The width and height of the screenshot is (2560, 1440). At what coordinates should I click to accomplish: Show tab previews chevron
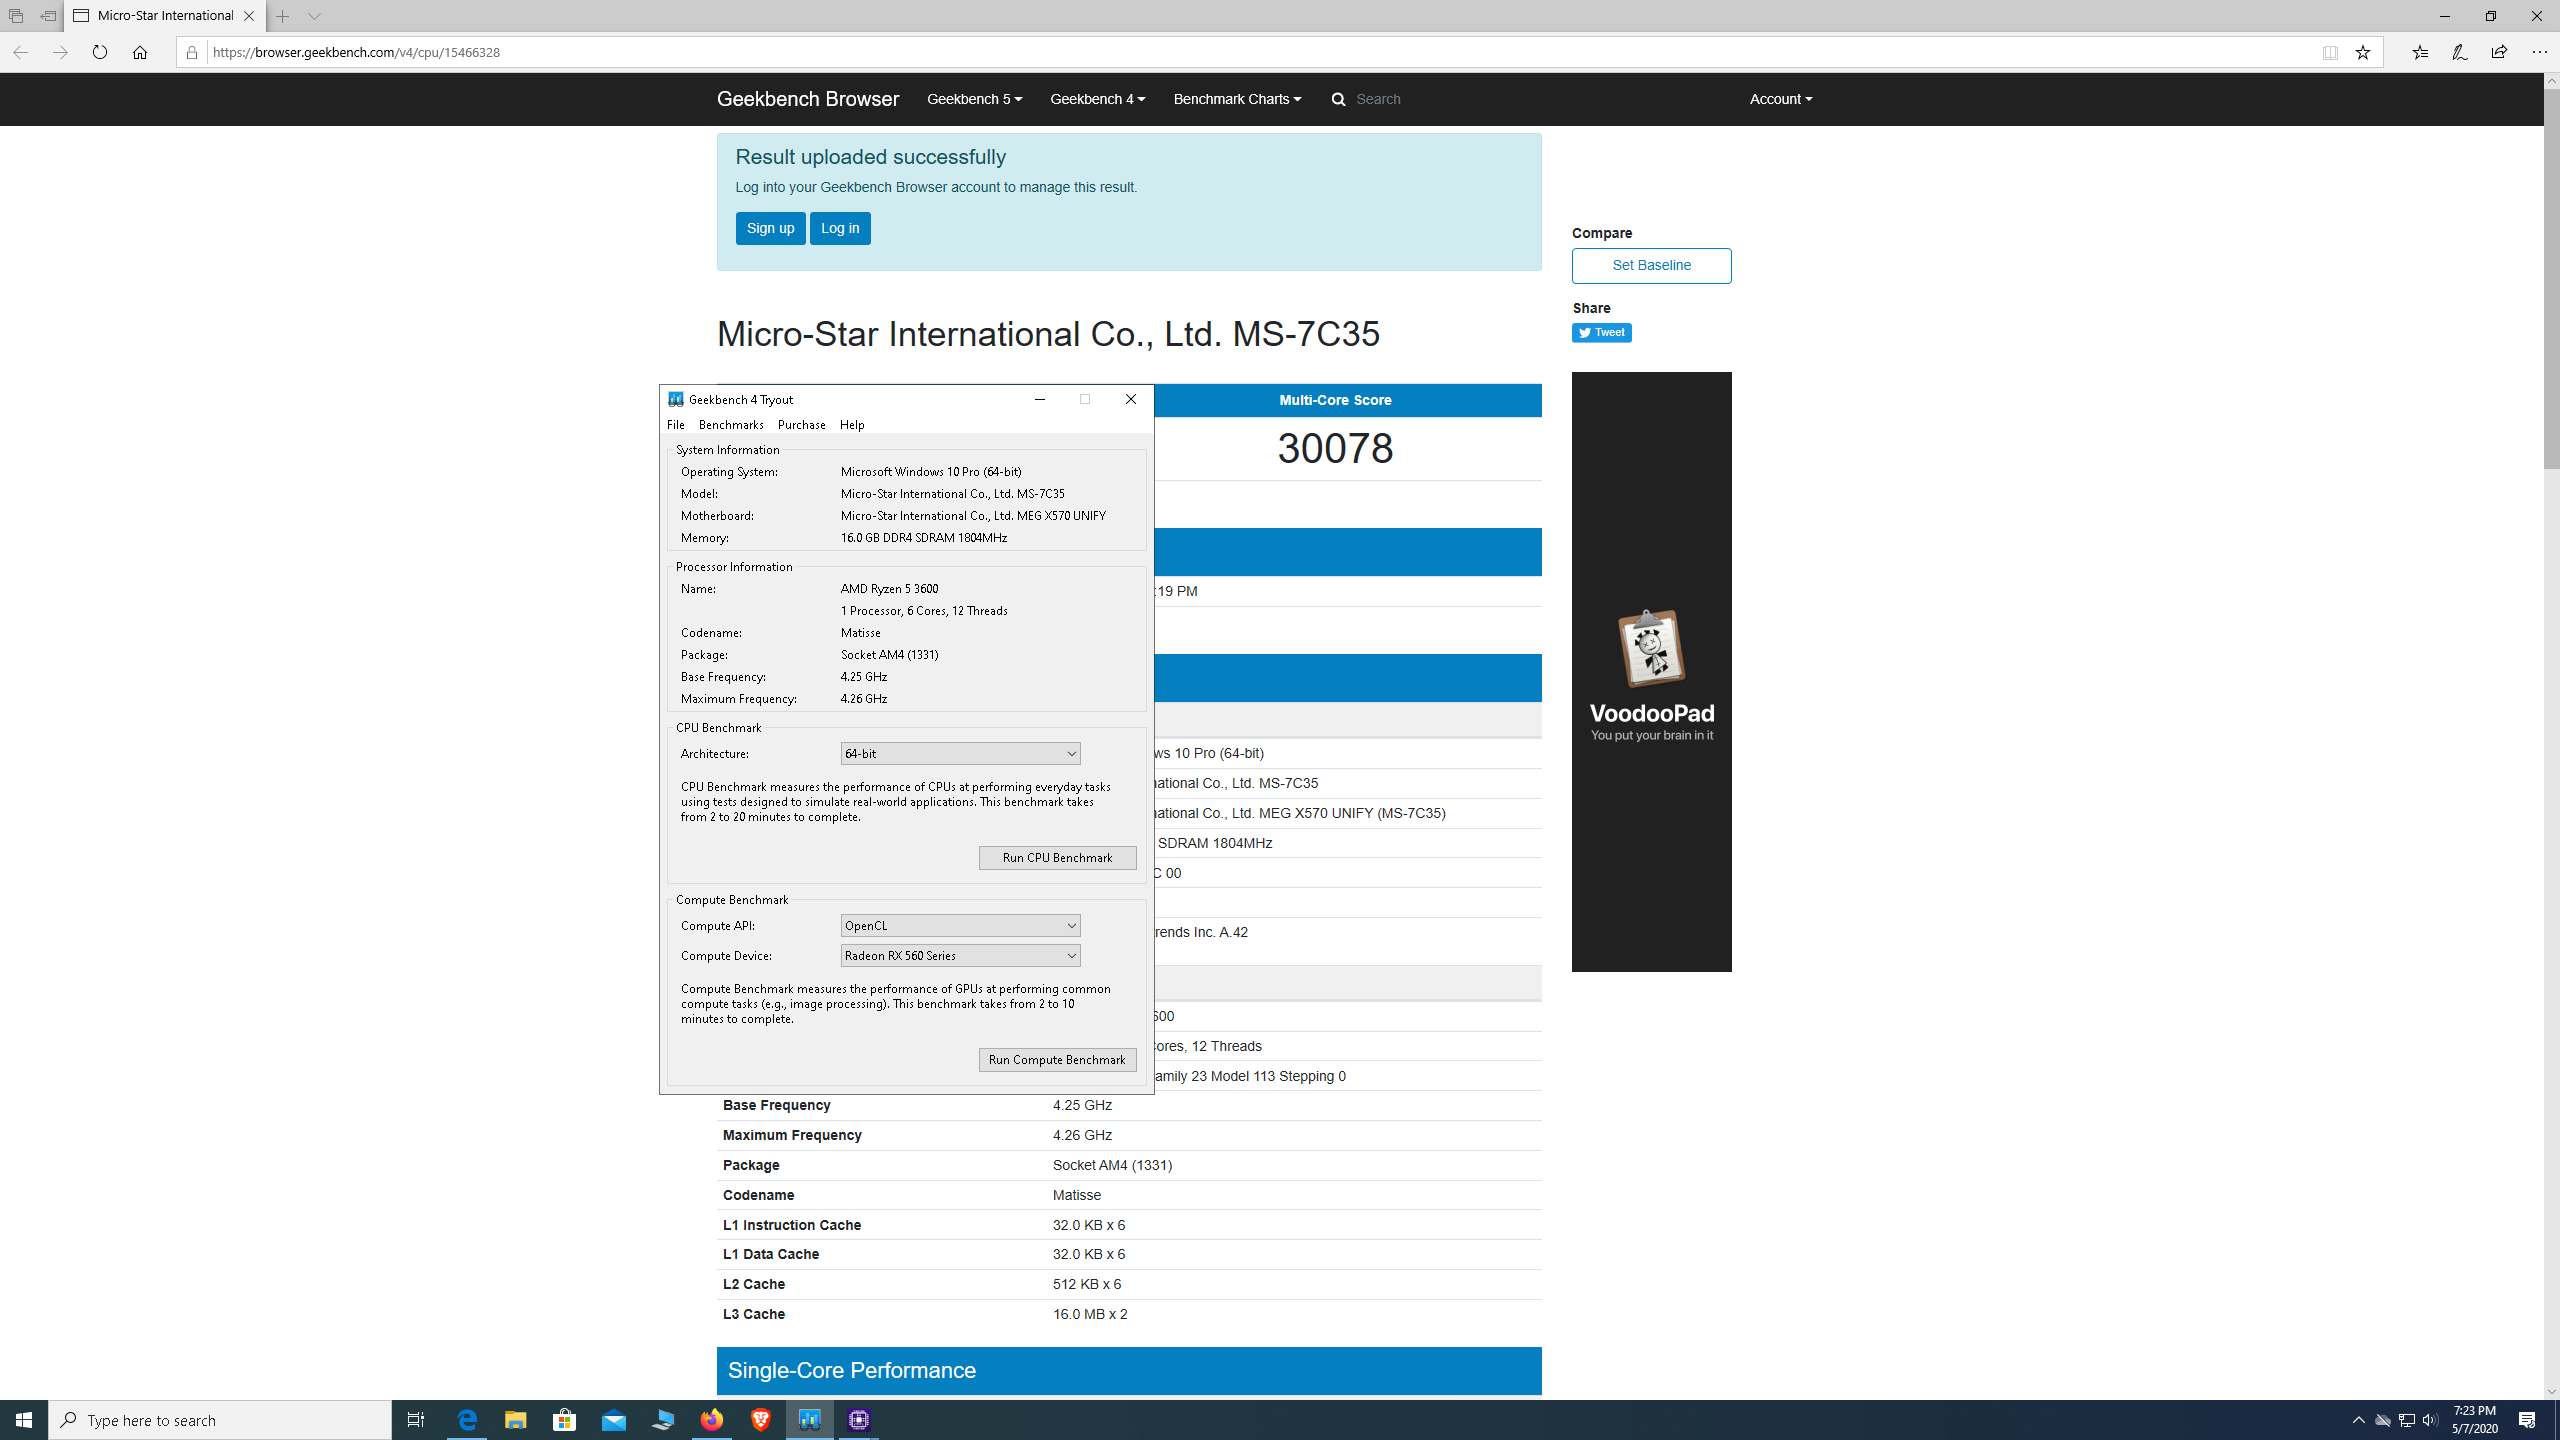click(x=314, y=16)
